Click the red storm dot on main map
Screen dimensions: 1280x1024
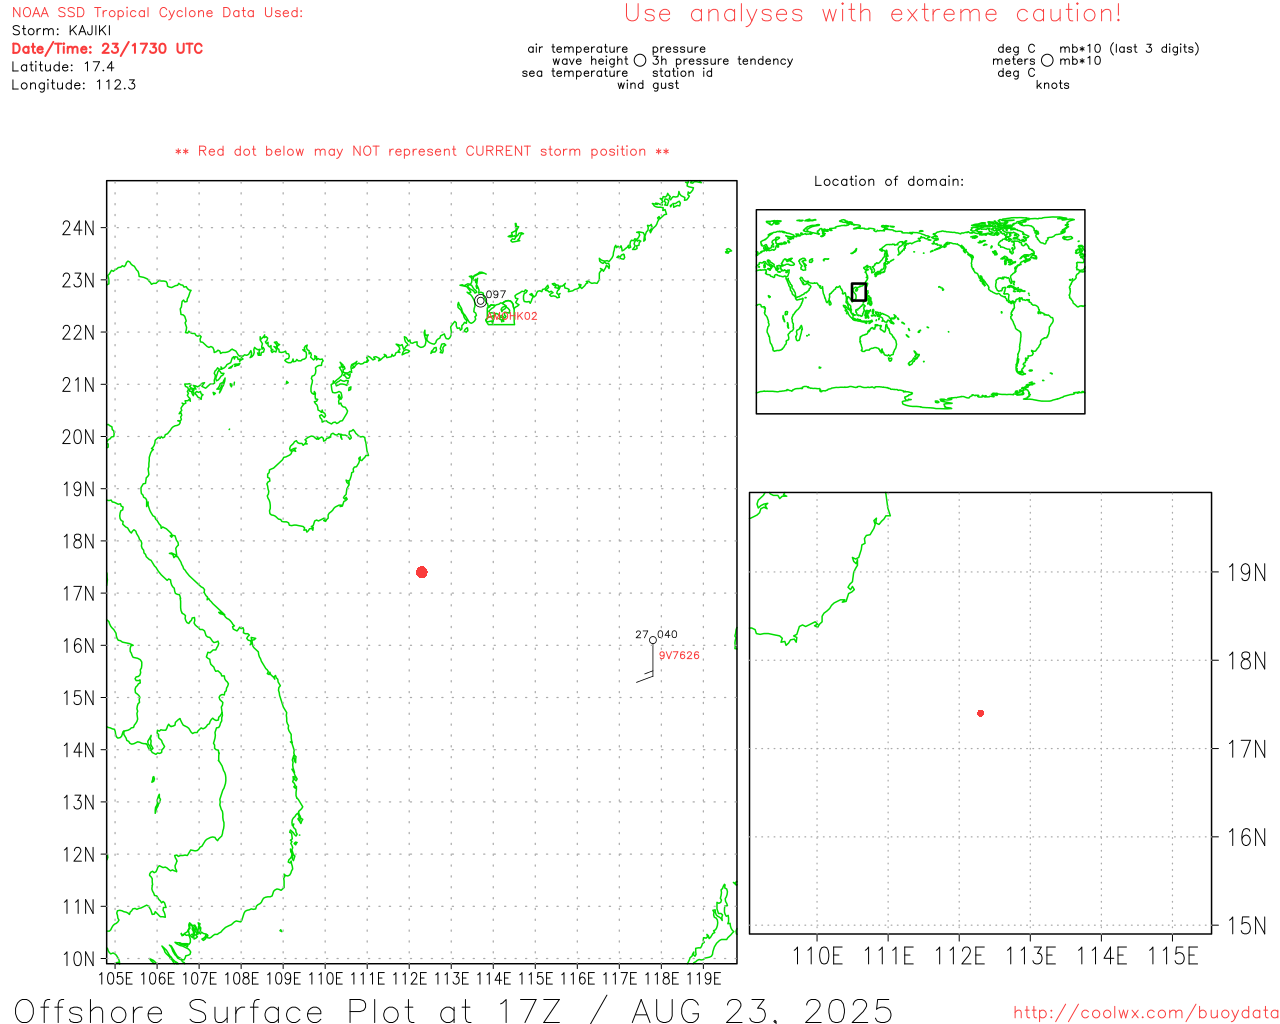(x=422, y=572)
